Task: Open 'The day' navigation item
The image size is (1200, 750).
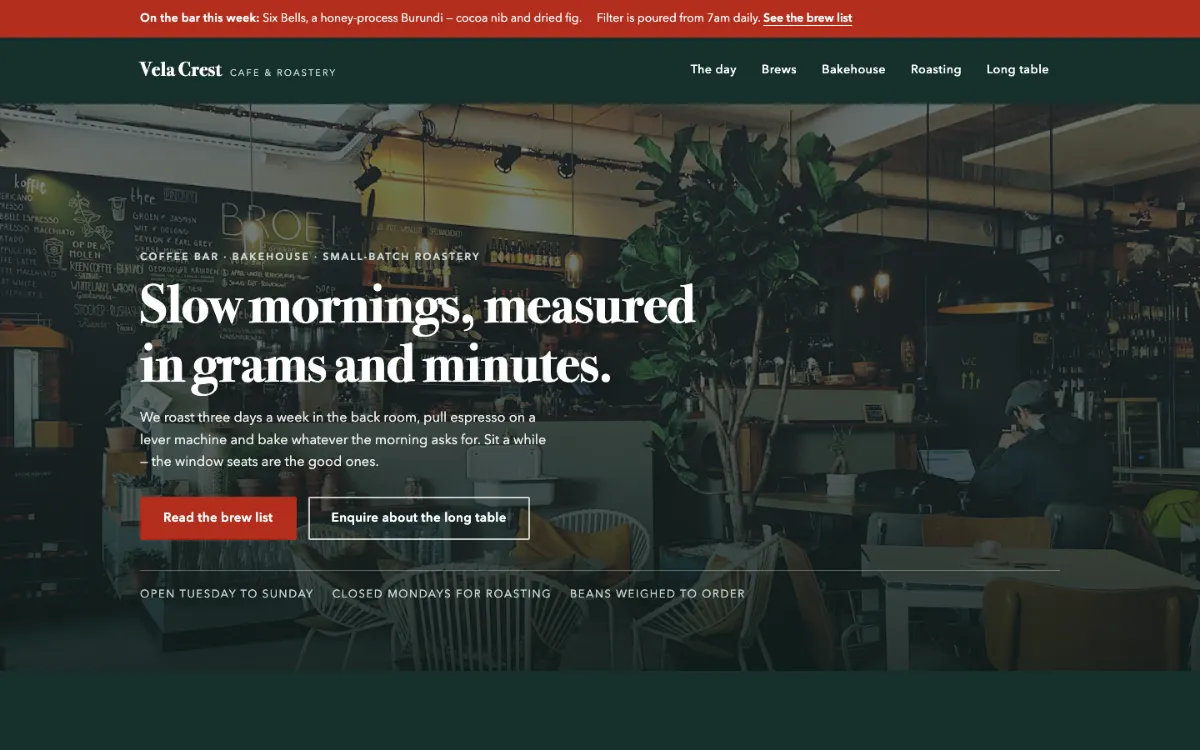Action: 713,69
